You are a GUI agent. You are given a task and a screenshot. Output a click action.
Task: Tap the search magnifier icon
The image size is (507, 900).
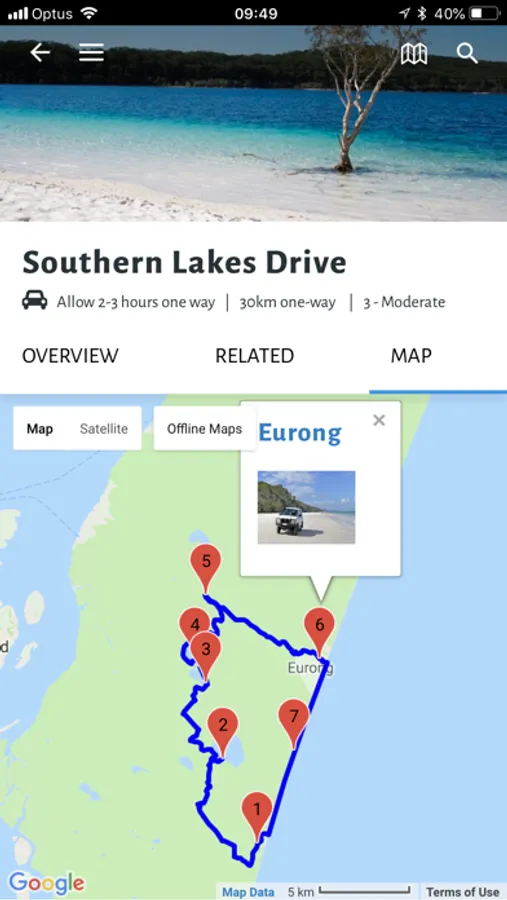(467, 53)
